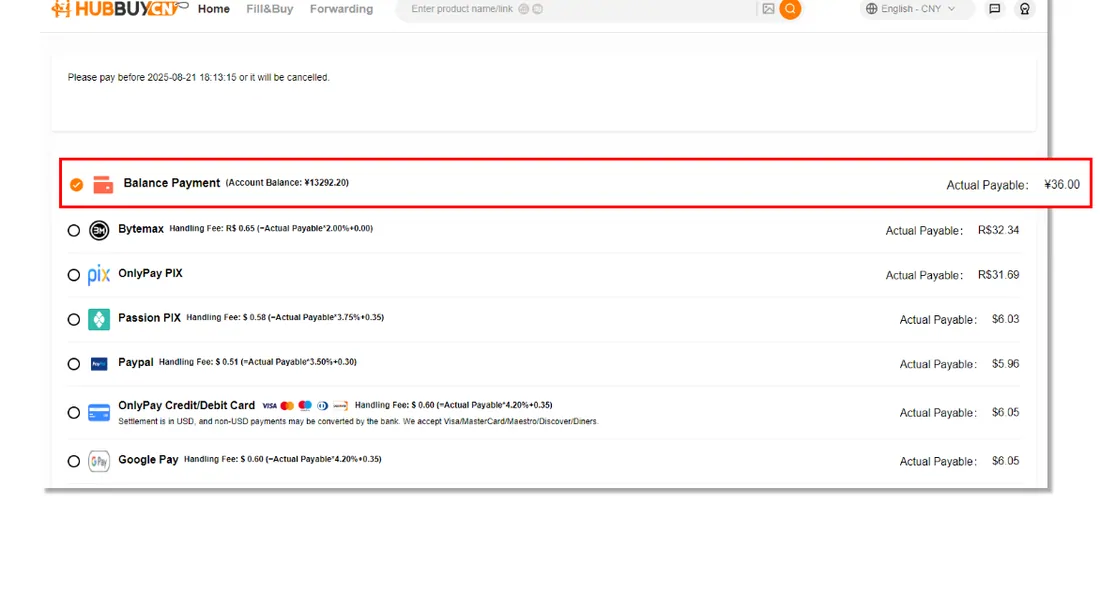Expand the English - CNY dropdown
This screenshot has width=1100, height=595.
pos(917,9)
